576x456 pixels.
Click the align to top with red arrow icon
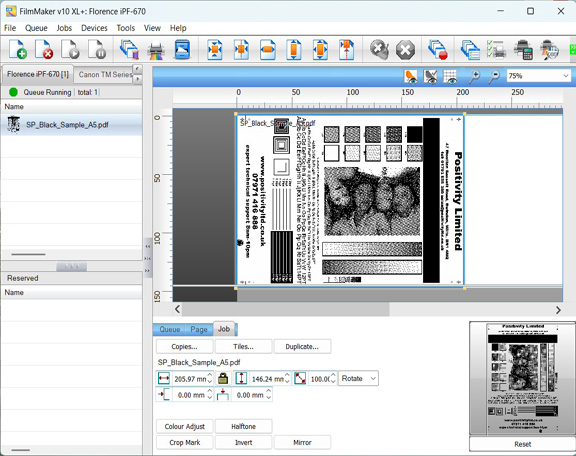pos(346,49)
